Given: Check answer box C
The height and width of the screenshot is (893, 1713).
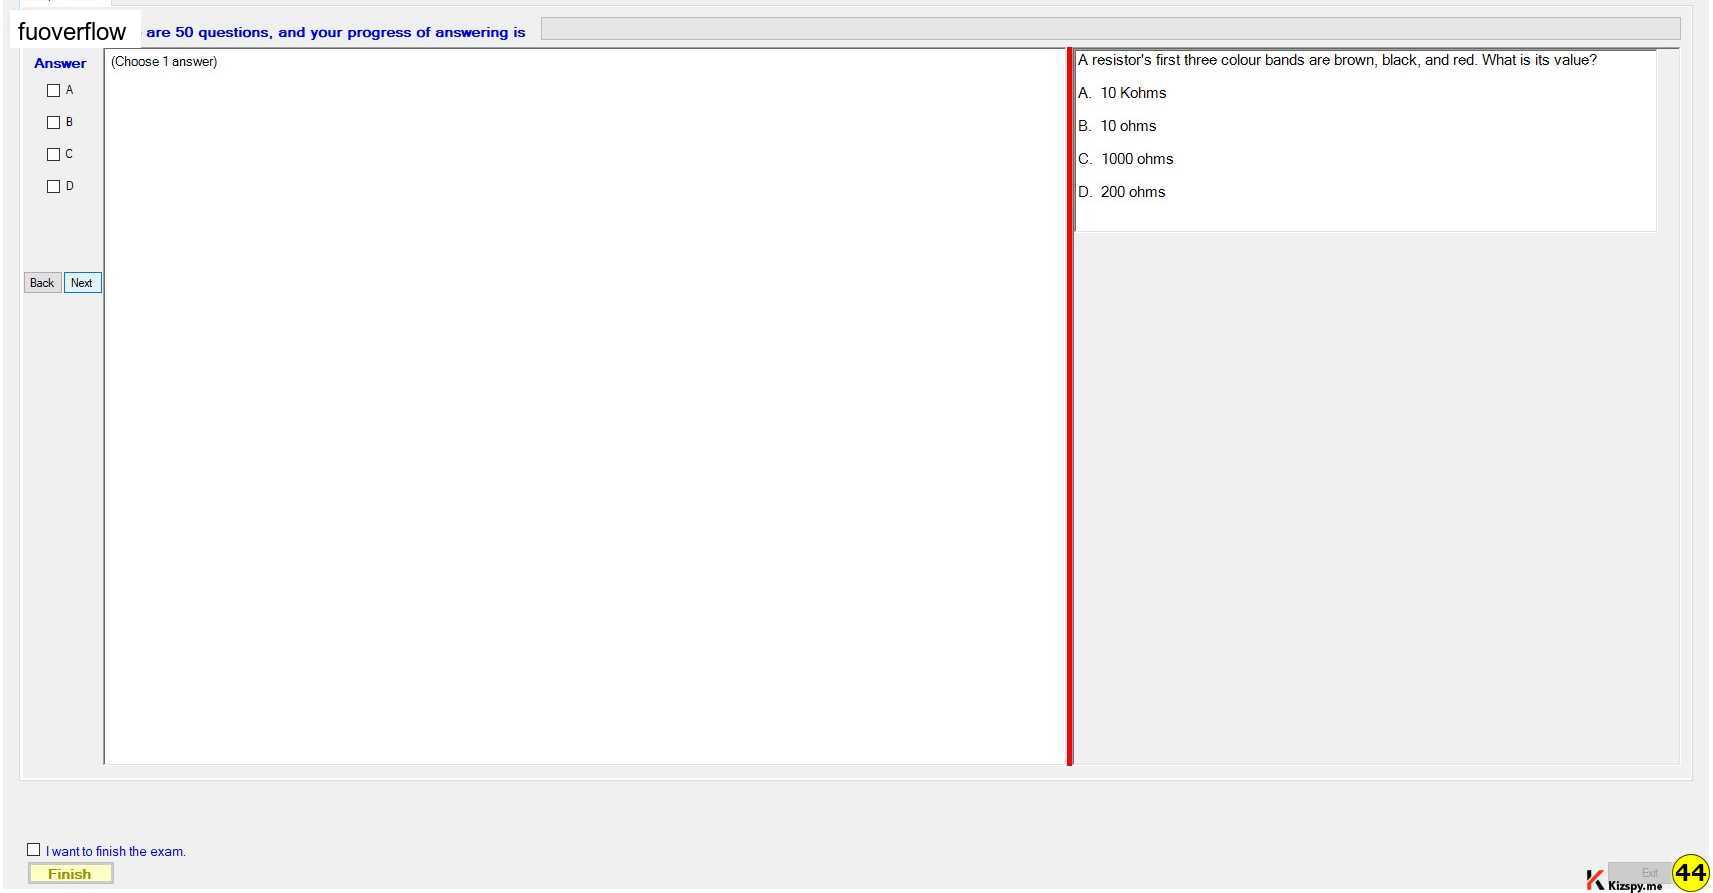Looking at the screenshot, I should 54,155.
